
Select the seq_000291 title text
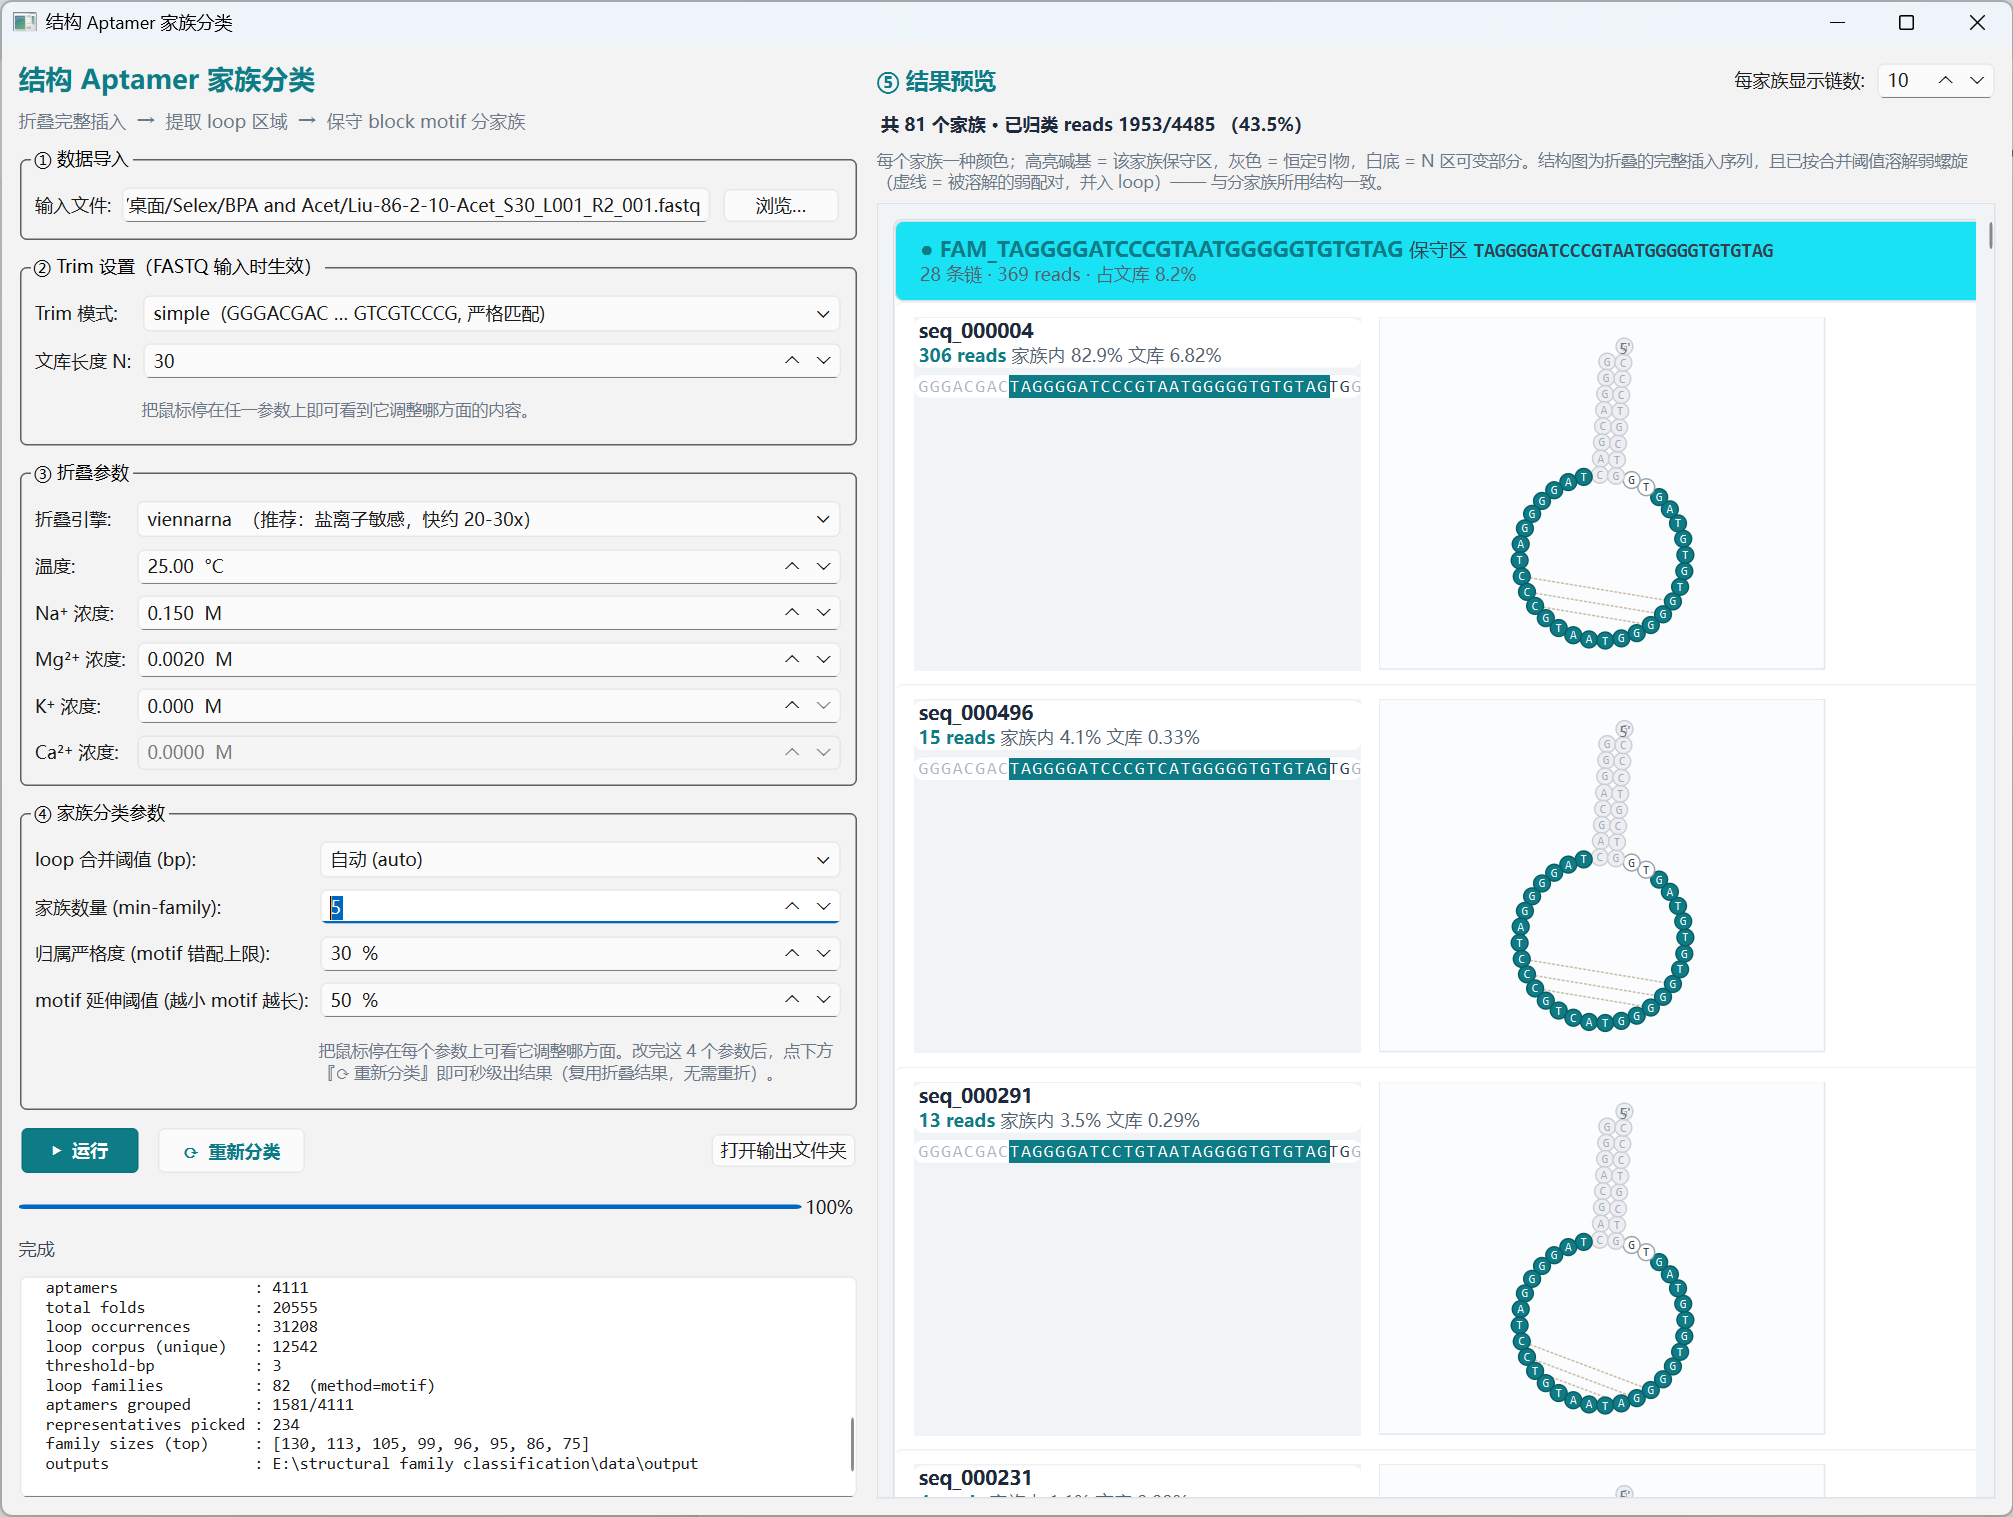click(x=976, y=1096)
